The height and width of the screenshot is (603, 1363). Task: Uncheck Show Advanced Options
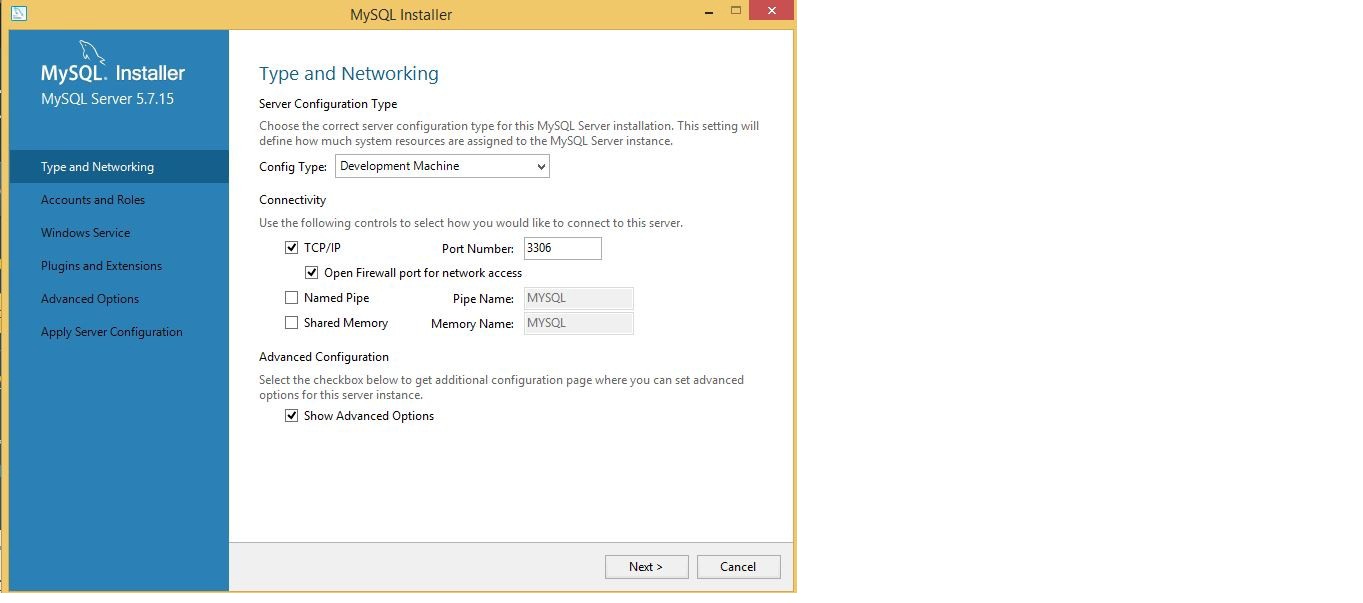[292, 416]
